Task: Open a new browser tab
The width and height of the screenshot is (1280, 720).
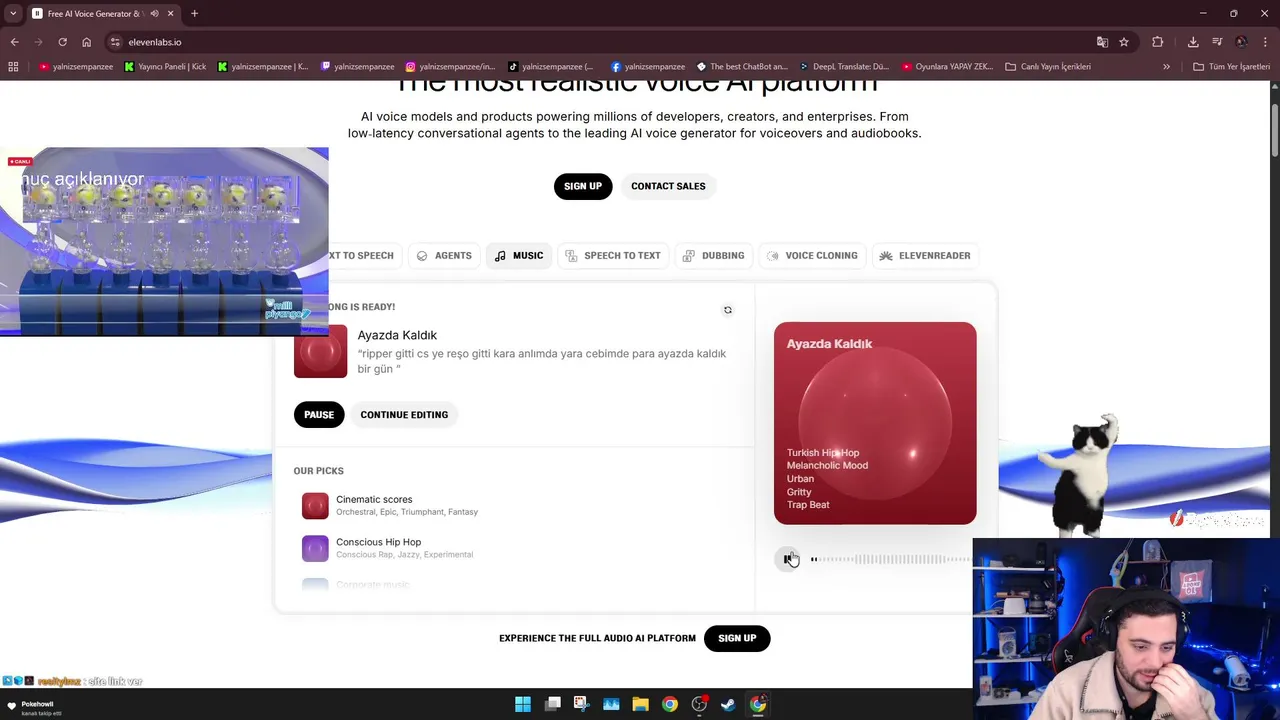Action: pyautogui.click(x=194, y=14)
